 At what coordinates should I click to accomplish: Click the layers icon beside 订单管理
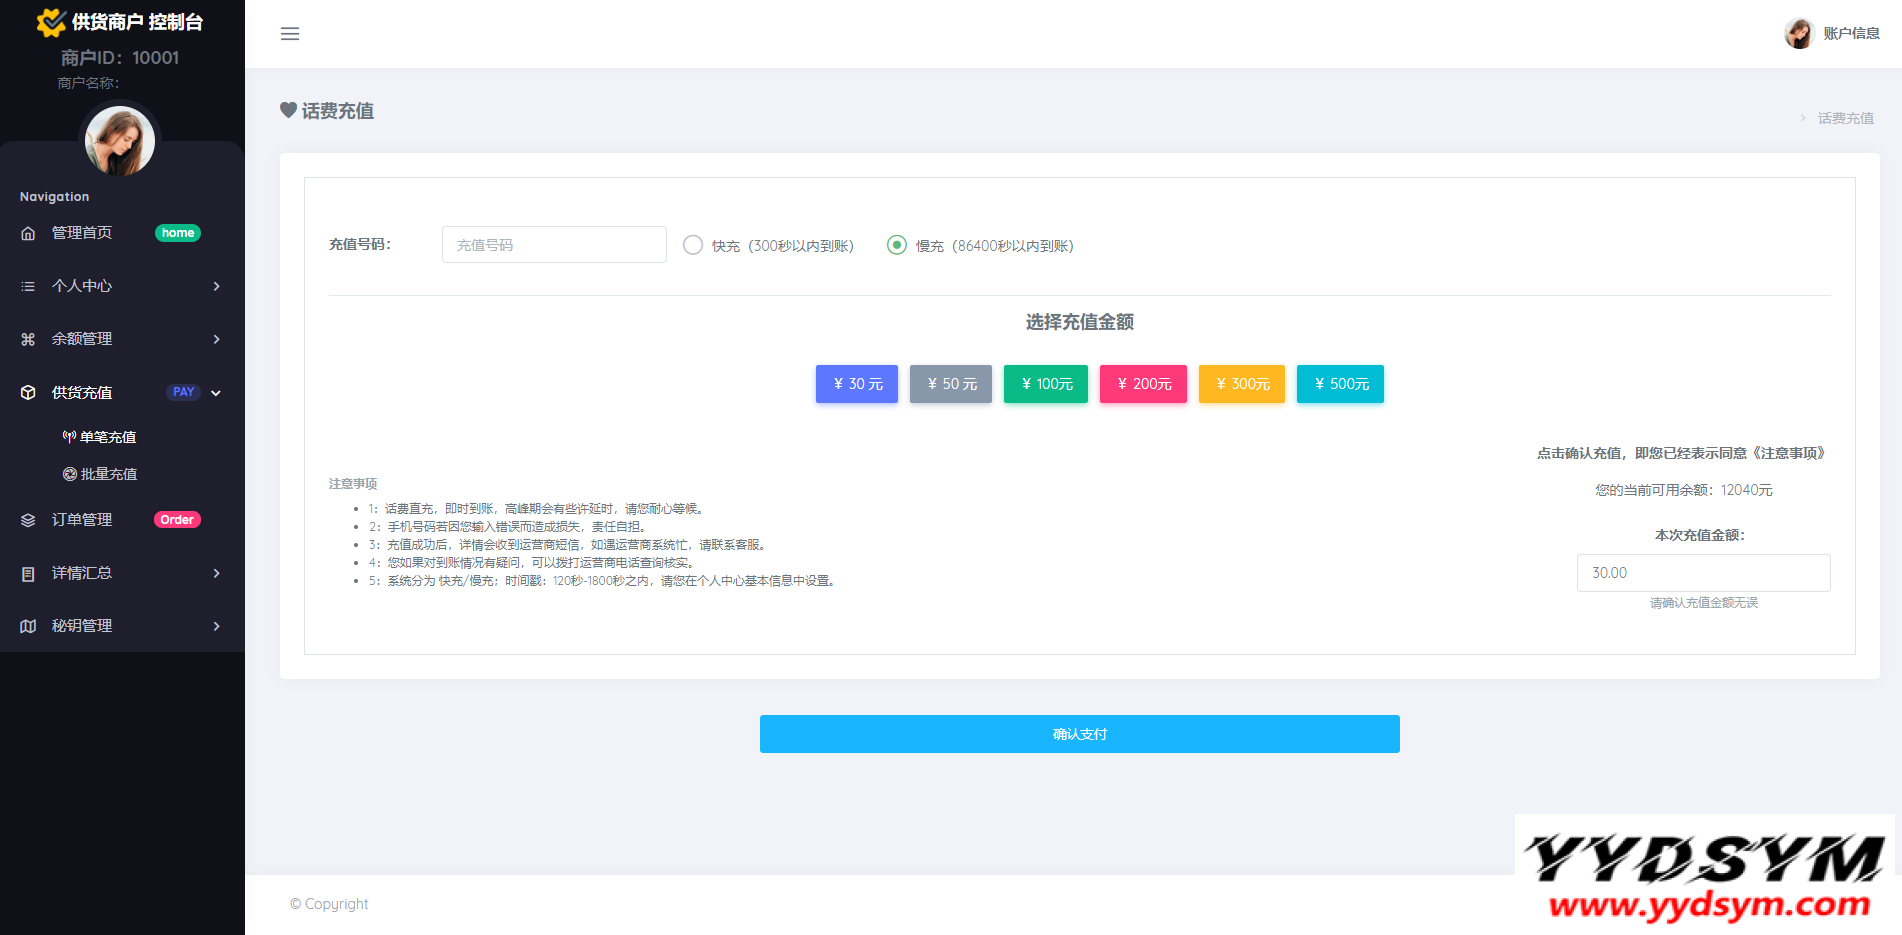(28, 520)
